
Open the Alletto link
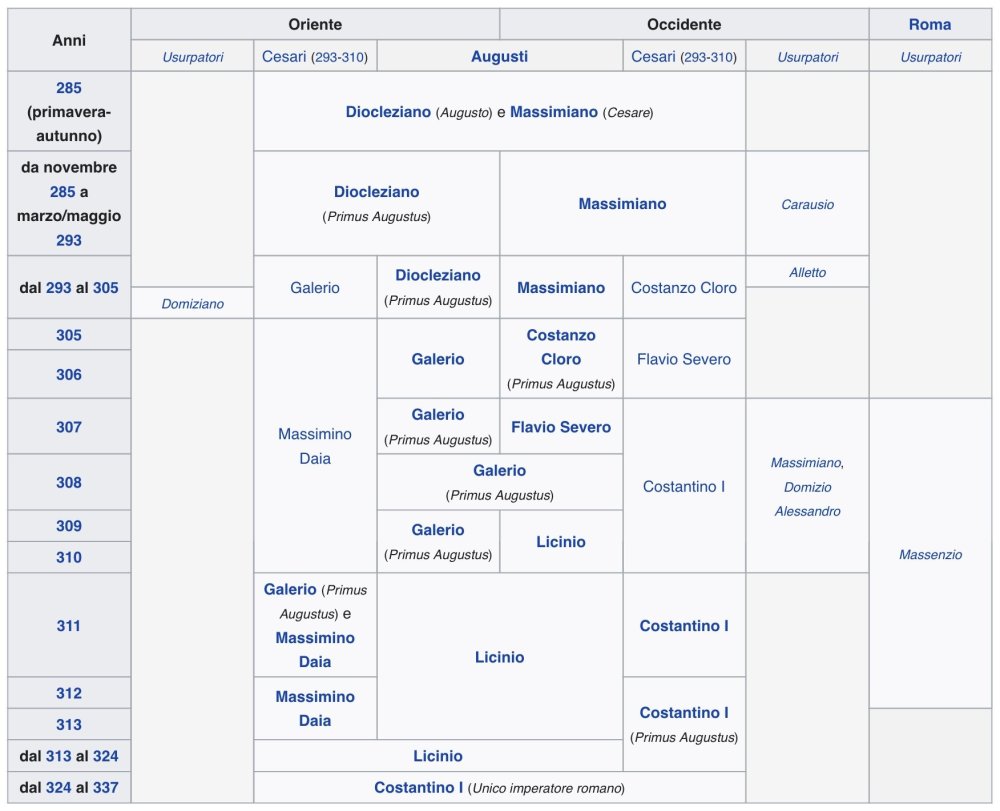(807, 272)
